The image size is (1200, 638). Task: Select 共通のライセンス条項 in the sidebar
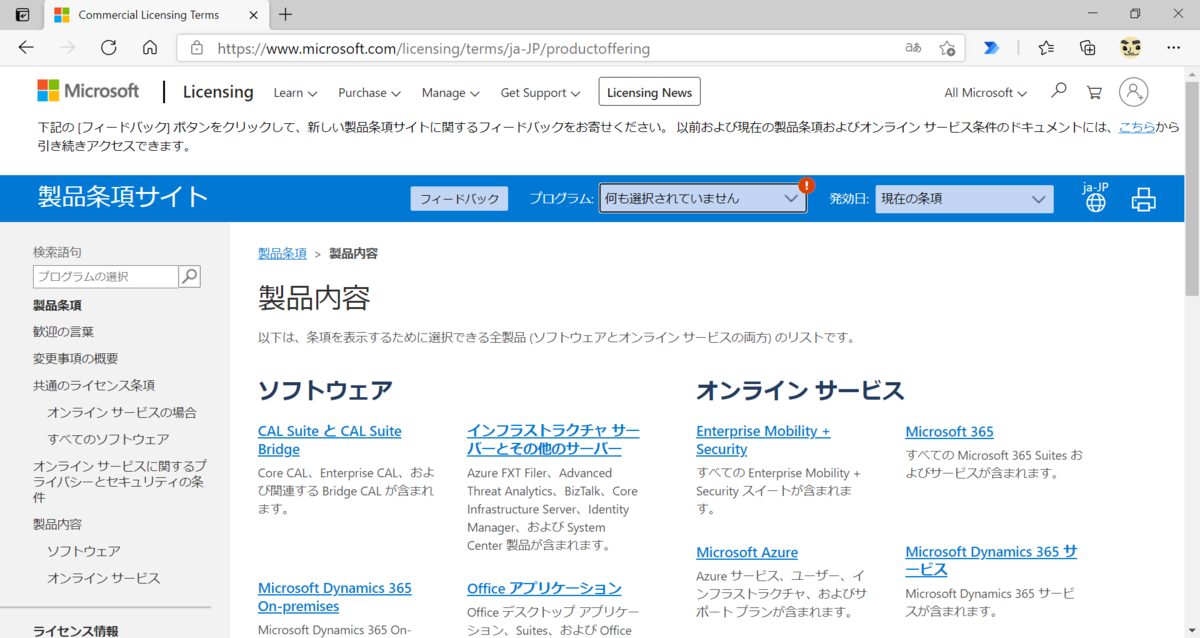pyautogui.click(x=94, y=385)
